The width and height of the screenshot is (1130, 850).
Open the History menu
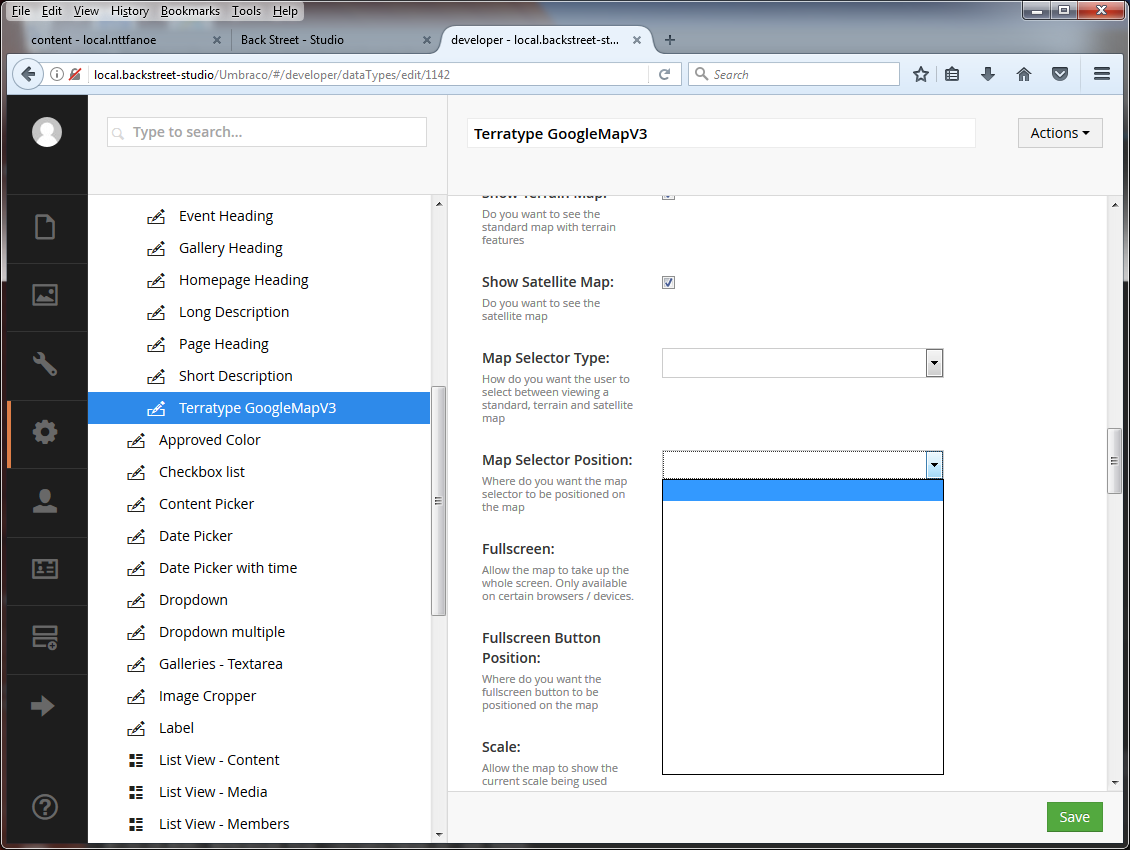(x=130, y=11)
